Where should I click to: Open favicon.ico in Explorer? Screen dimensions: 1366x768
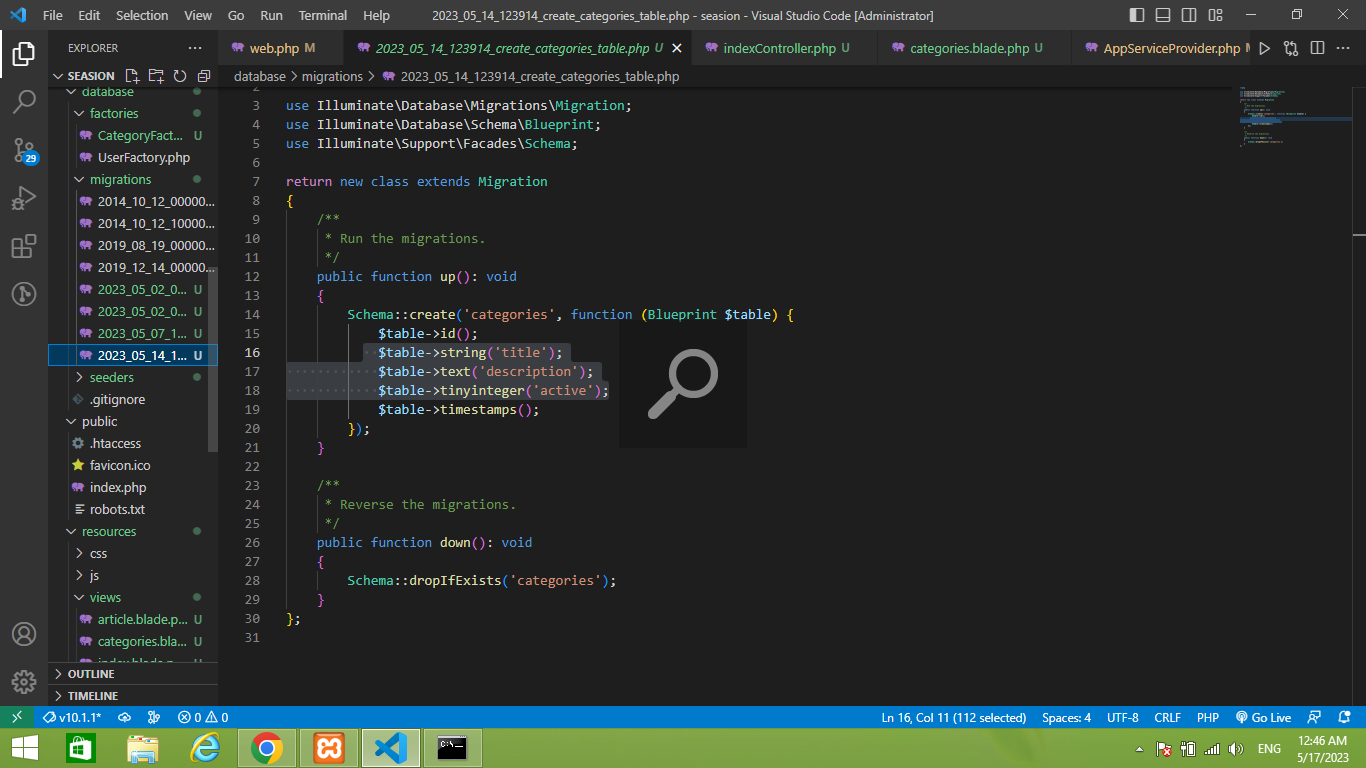(x=133, y=465)
